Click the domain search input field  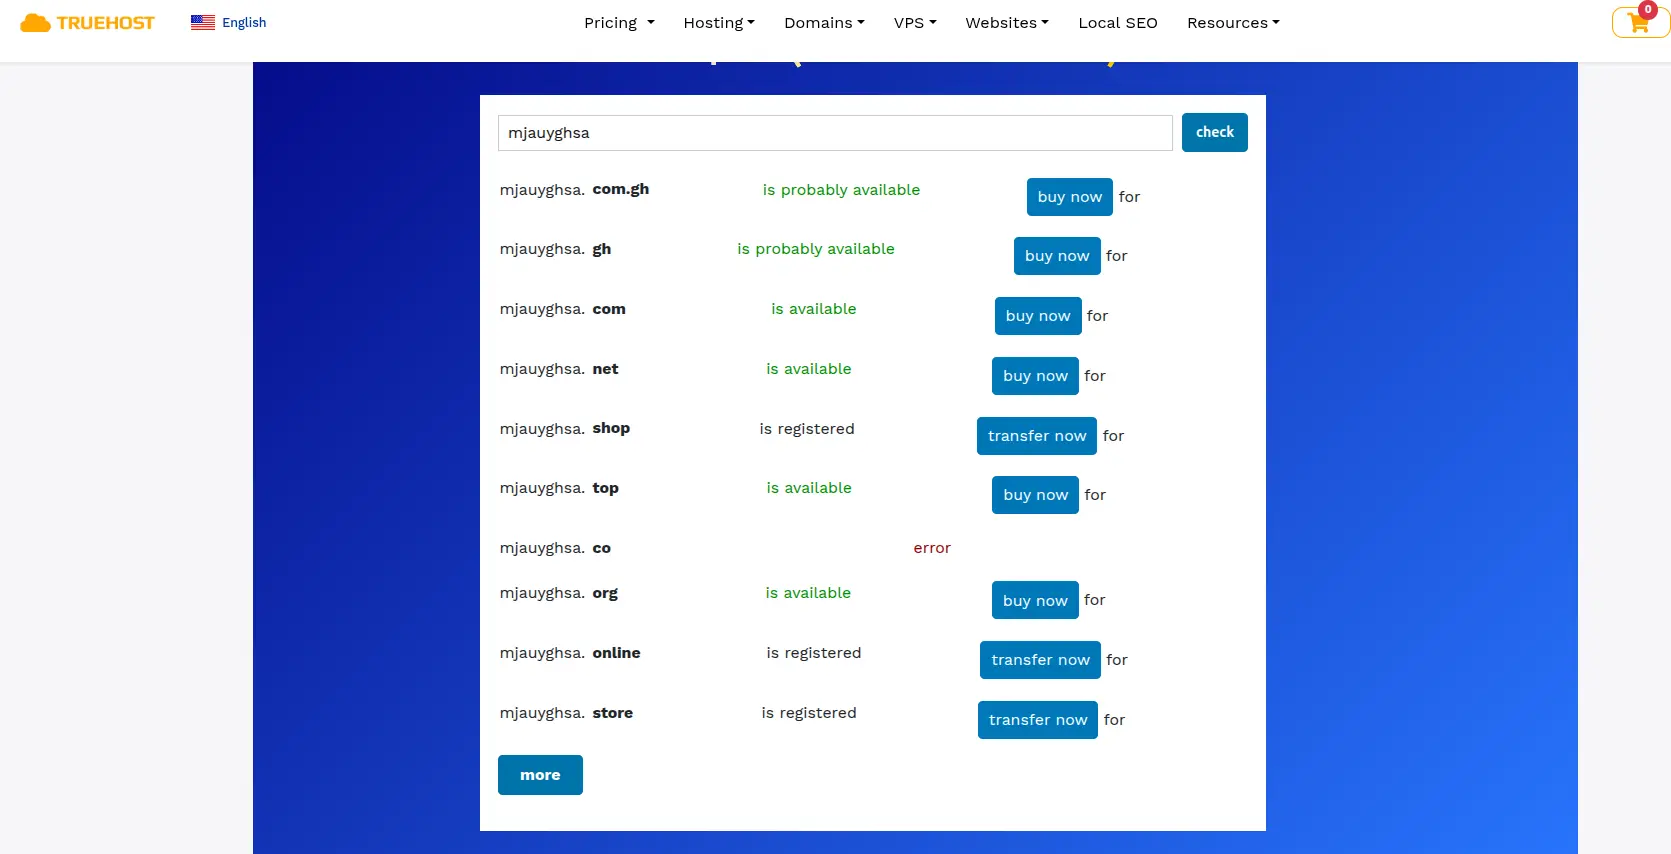pos(835,133)
